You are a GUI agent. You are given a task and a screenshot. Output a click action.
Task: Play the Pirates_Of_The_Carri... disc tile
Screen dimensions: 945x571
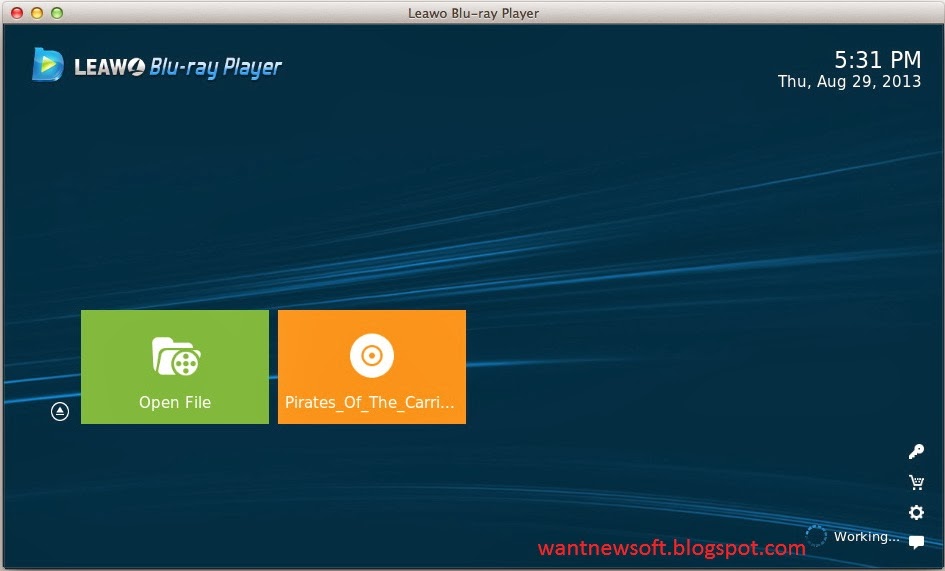click(372, 367)
